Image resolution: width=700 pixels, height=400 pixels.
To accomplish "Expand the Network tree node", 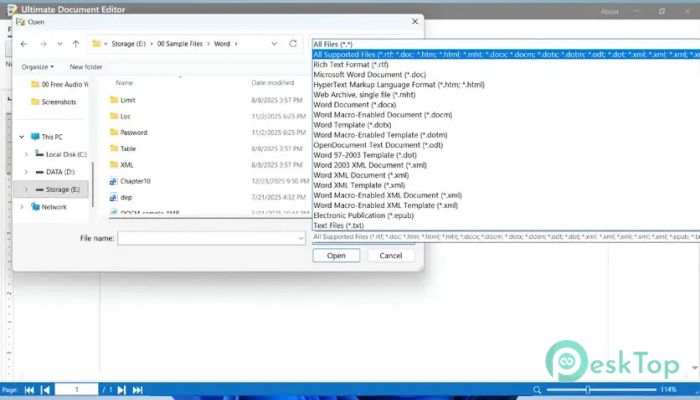I will (x=21, y=207).
